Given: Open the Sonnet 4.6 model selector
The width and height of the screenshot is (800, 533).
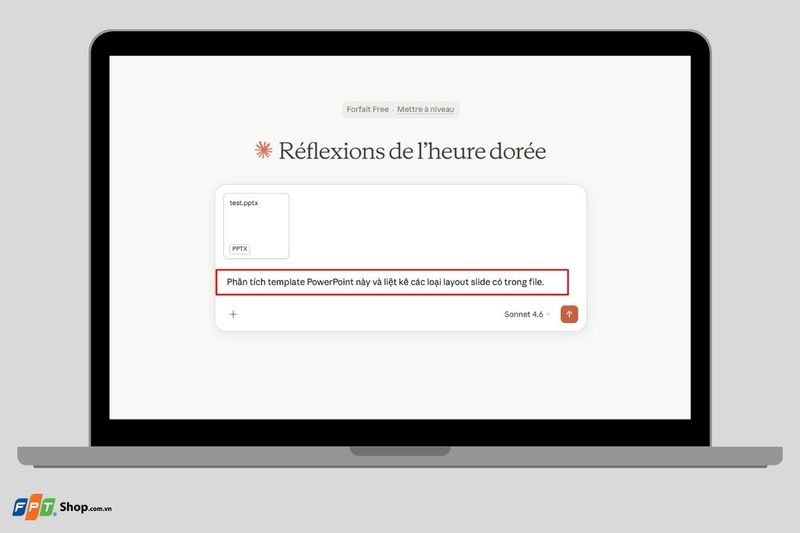Looking at the screenshot, I should [x=527, y=314].
